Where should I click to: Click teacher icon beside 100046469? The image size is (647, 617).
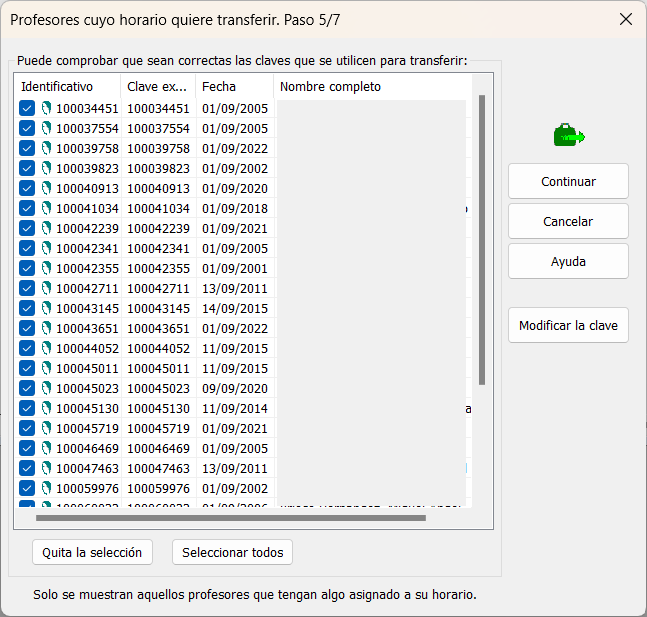pyautogui.click(x=46, y=449)
